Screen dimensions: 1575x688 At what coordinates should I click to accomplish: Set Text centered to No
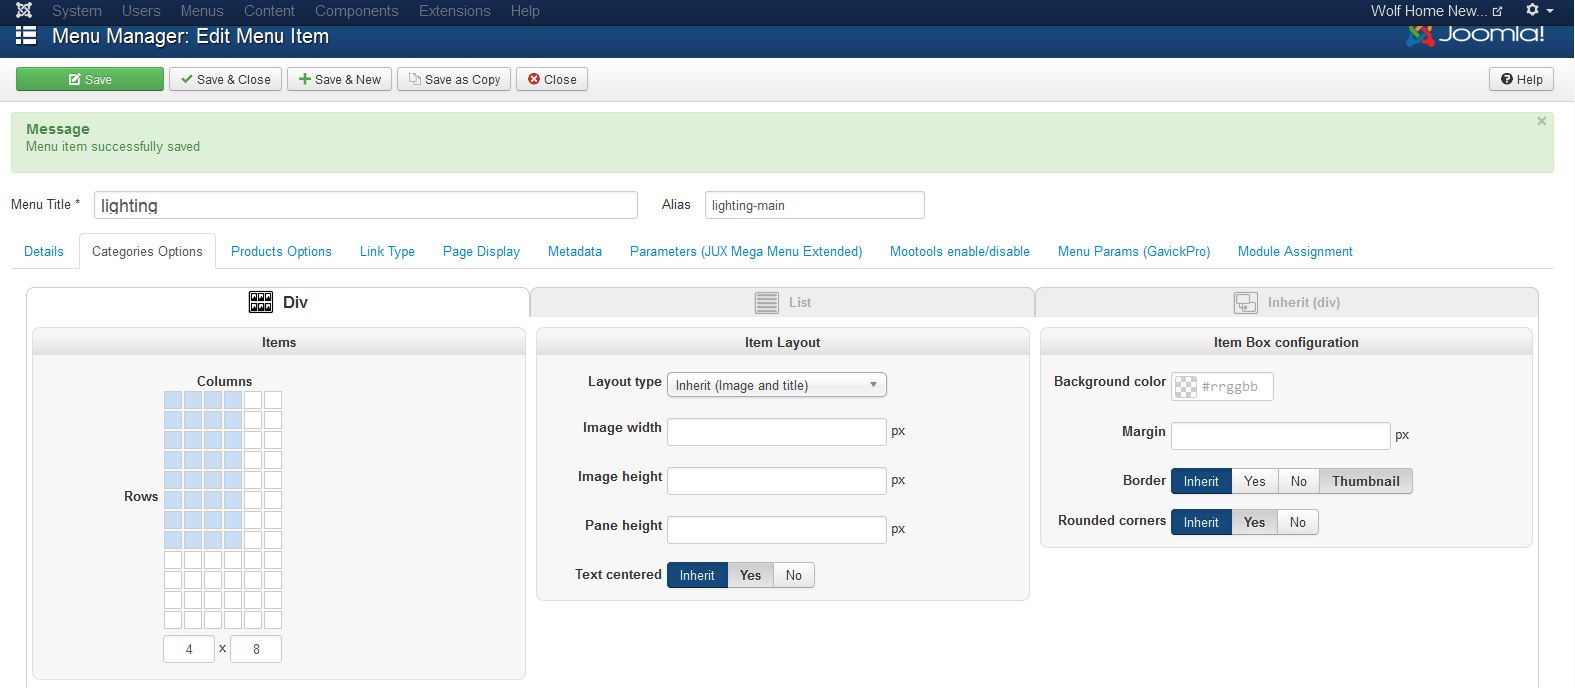(x=794, y=575)
